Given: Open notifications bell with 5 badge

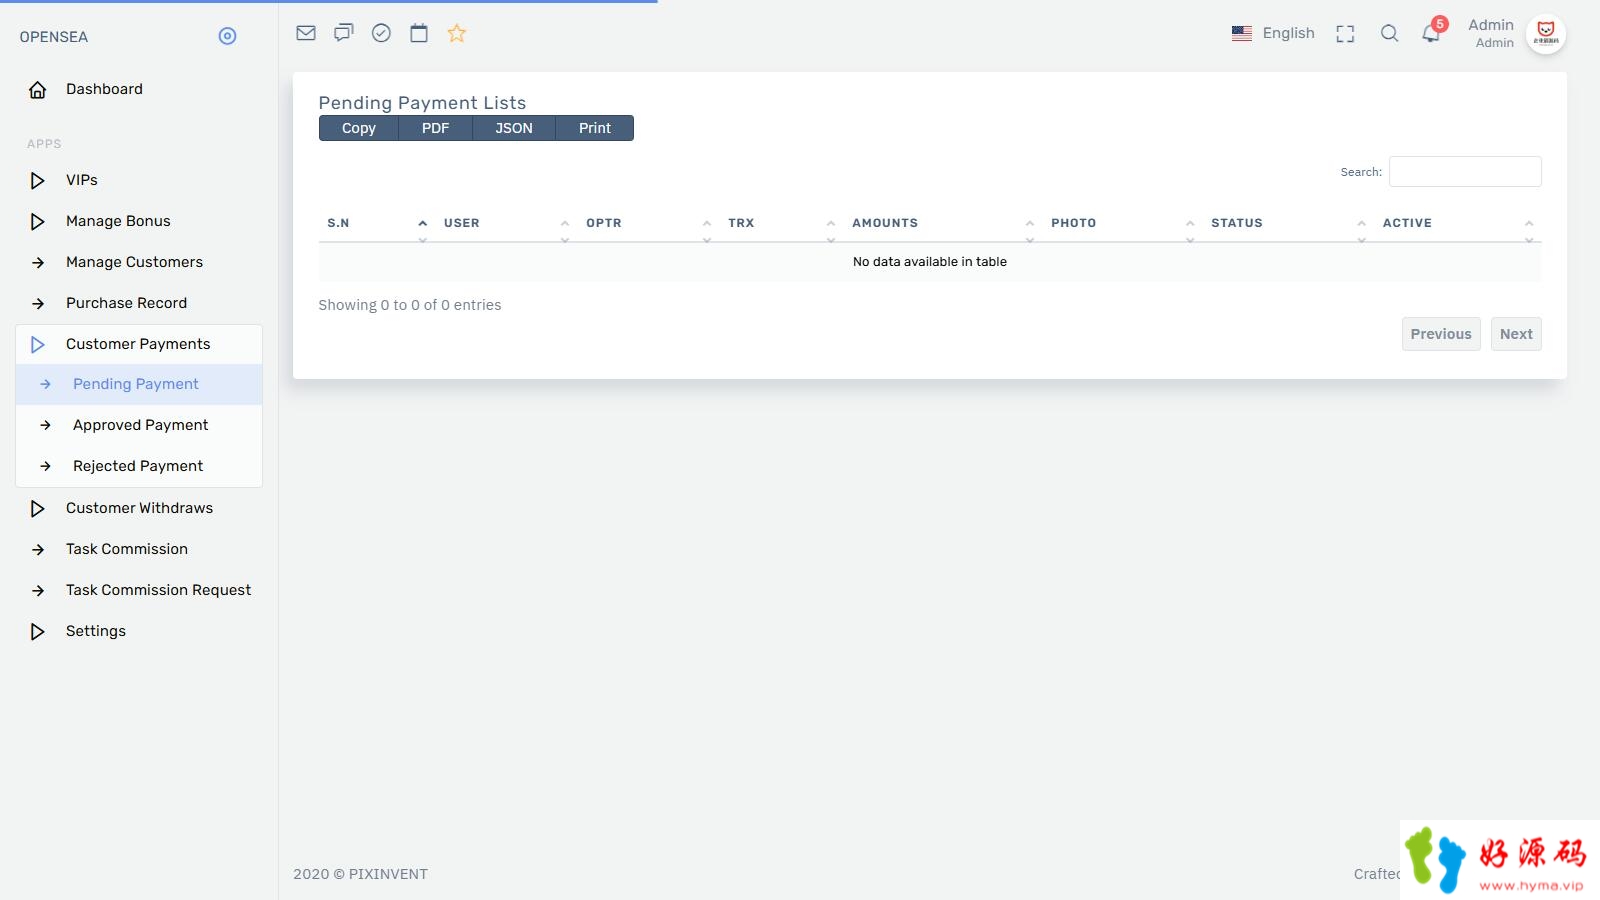Looking at the screenshot, I should pos(1433,31).
